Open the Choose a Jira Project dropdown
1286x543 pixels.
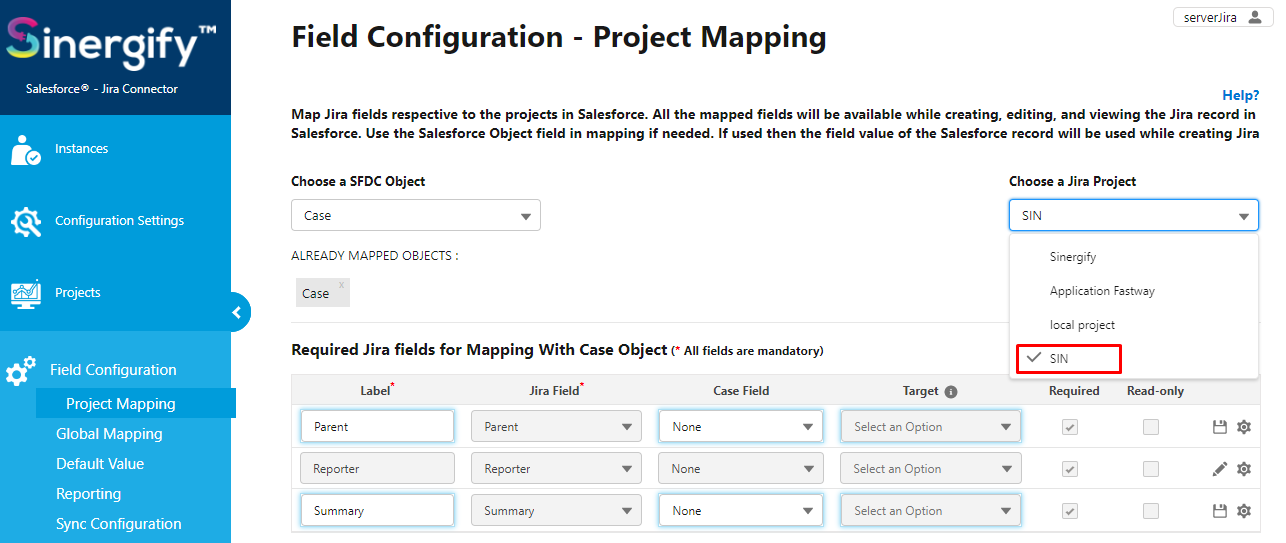point(1134,216)
